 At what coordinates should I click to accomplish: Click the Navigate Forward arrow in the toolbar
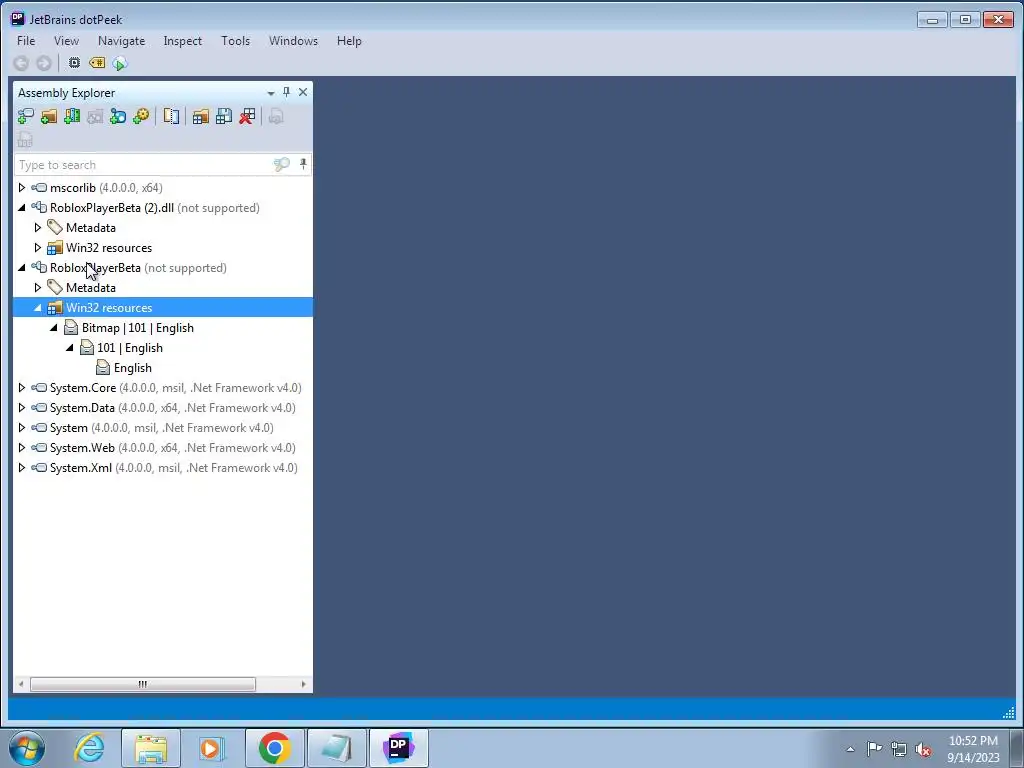[x=44, y=63]
